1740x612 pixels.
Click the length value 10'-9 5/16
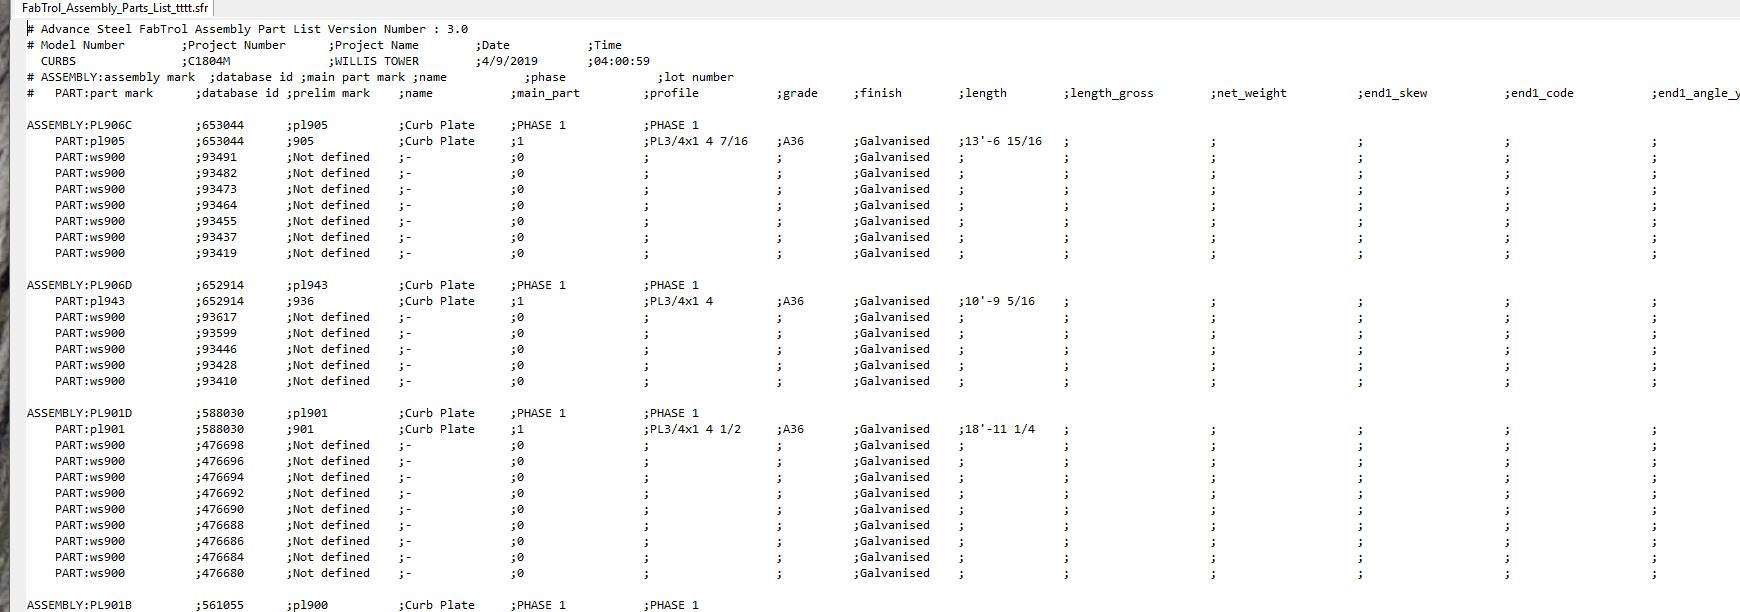point(1000,301)
